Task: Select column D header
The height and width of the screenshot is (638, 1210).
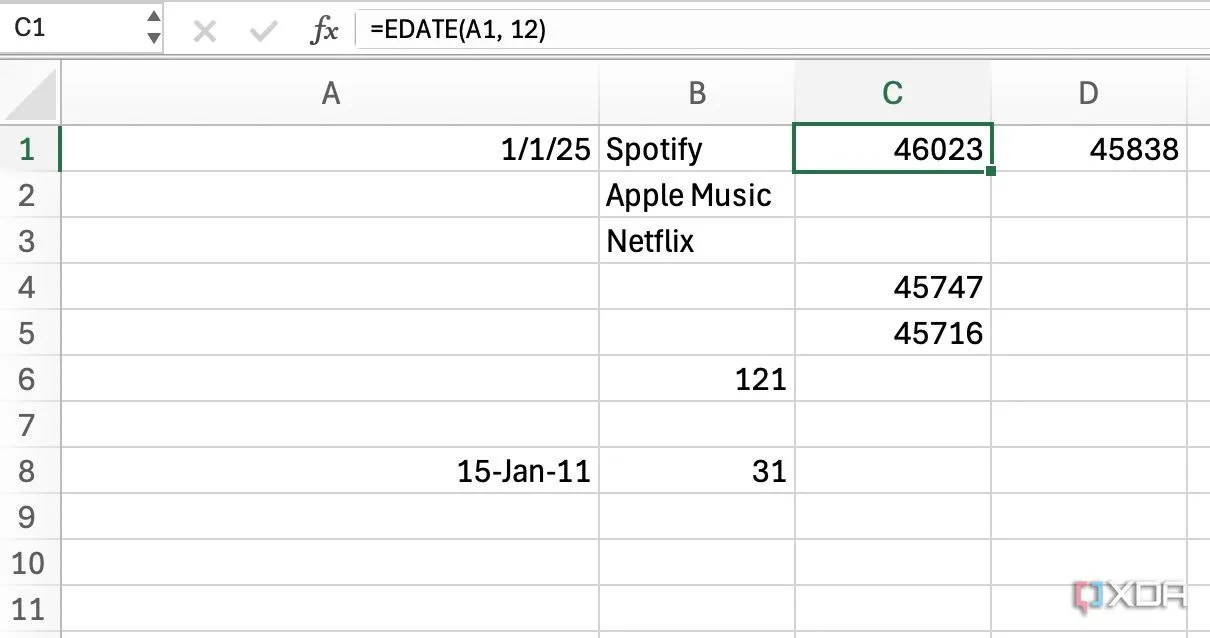Action: click(1088, 94)
